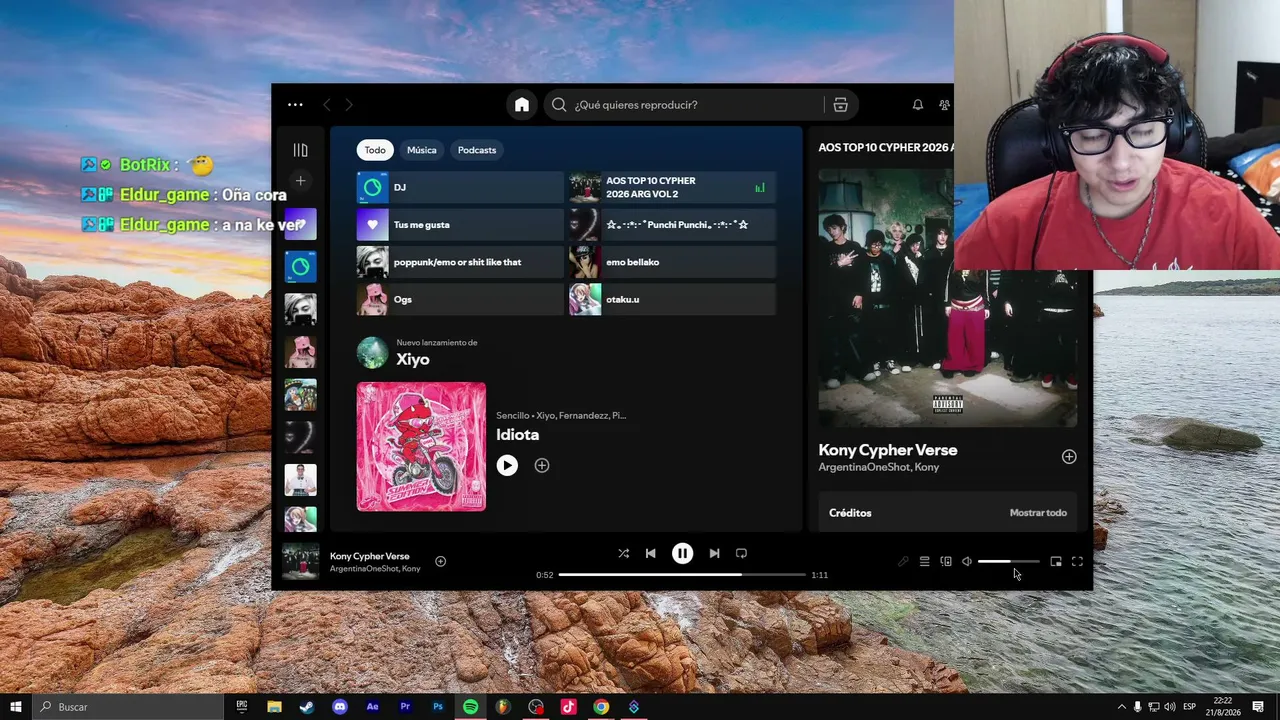Open Photoshop from taskbar
This screenshot has width=1280, height=720.
[438, 707]
